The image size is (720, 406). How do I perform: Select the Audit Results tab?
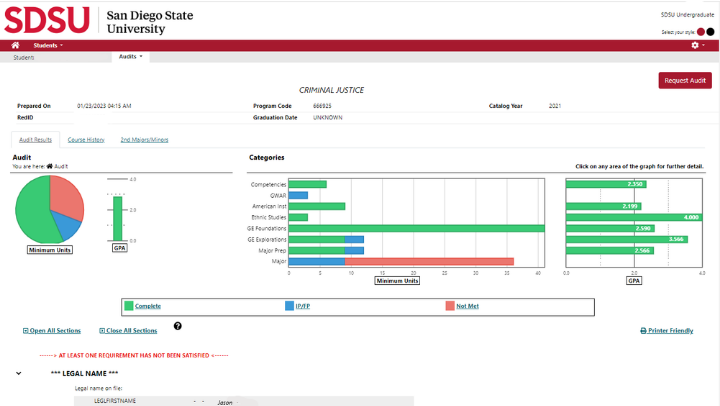(x=35, y=139)
